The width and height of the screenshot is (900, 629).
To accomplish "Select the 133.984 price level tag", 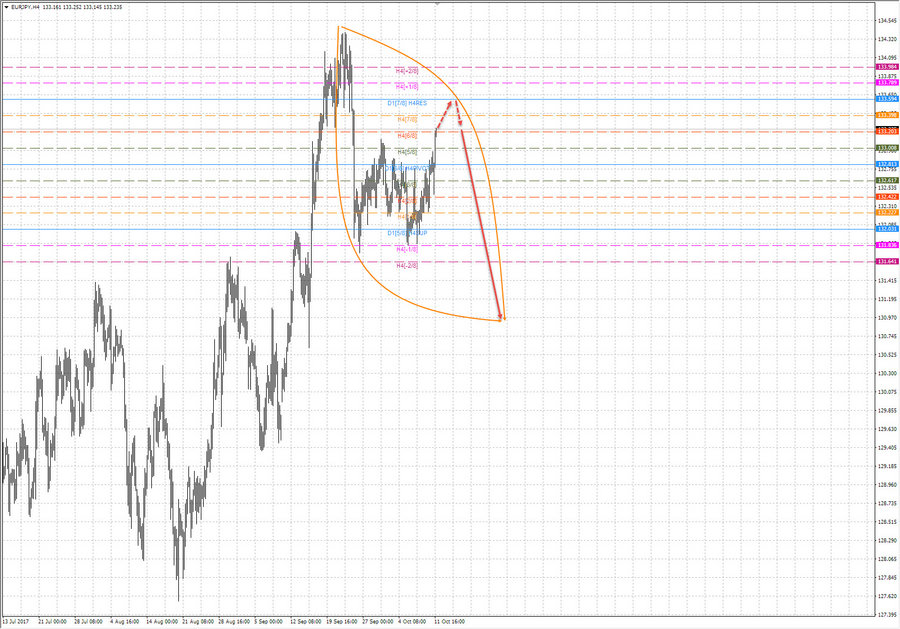I will point(887,67).
